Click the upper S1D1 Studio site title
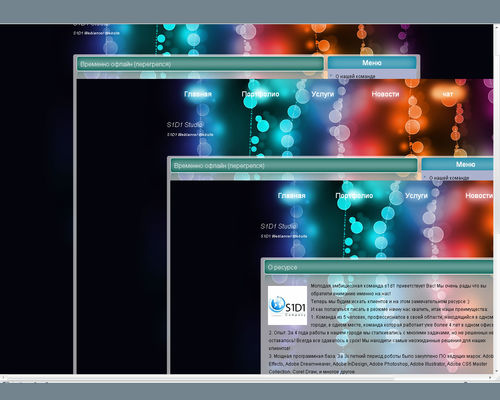This screenshot has height=400, width=500. pos(185,125)
